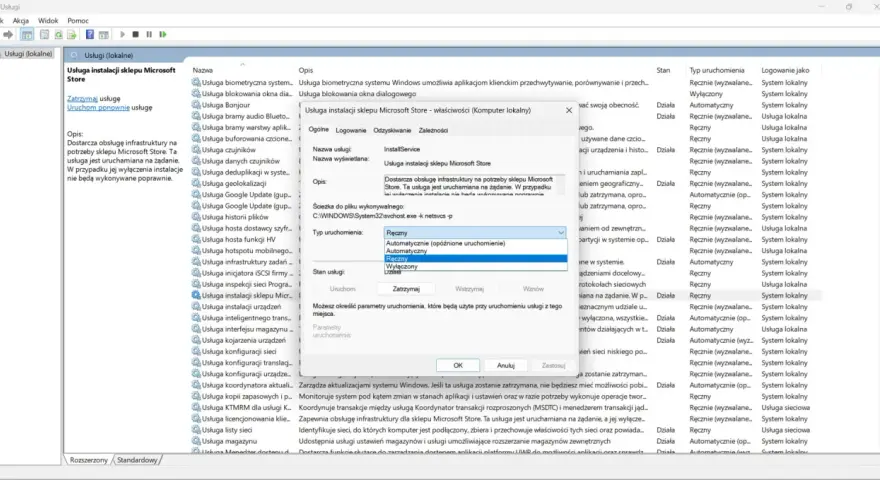Choose the Automatyczny startup option
Image resolution: width=880 pixels, height=480 pixels.
point(475,251)
